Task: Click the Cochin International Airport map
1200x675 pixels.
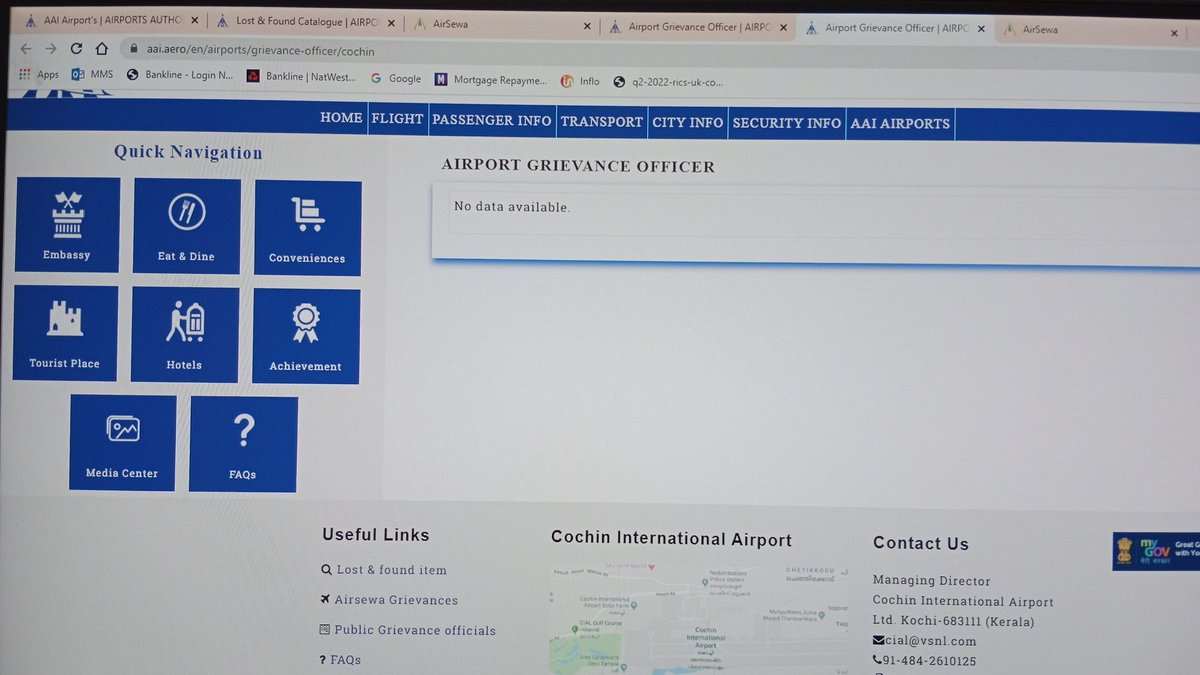Action: (x=698, y=619)
